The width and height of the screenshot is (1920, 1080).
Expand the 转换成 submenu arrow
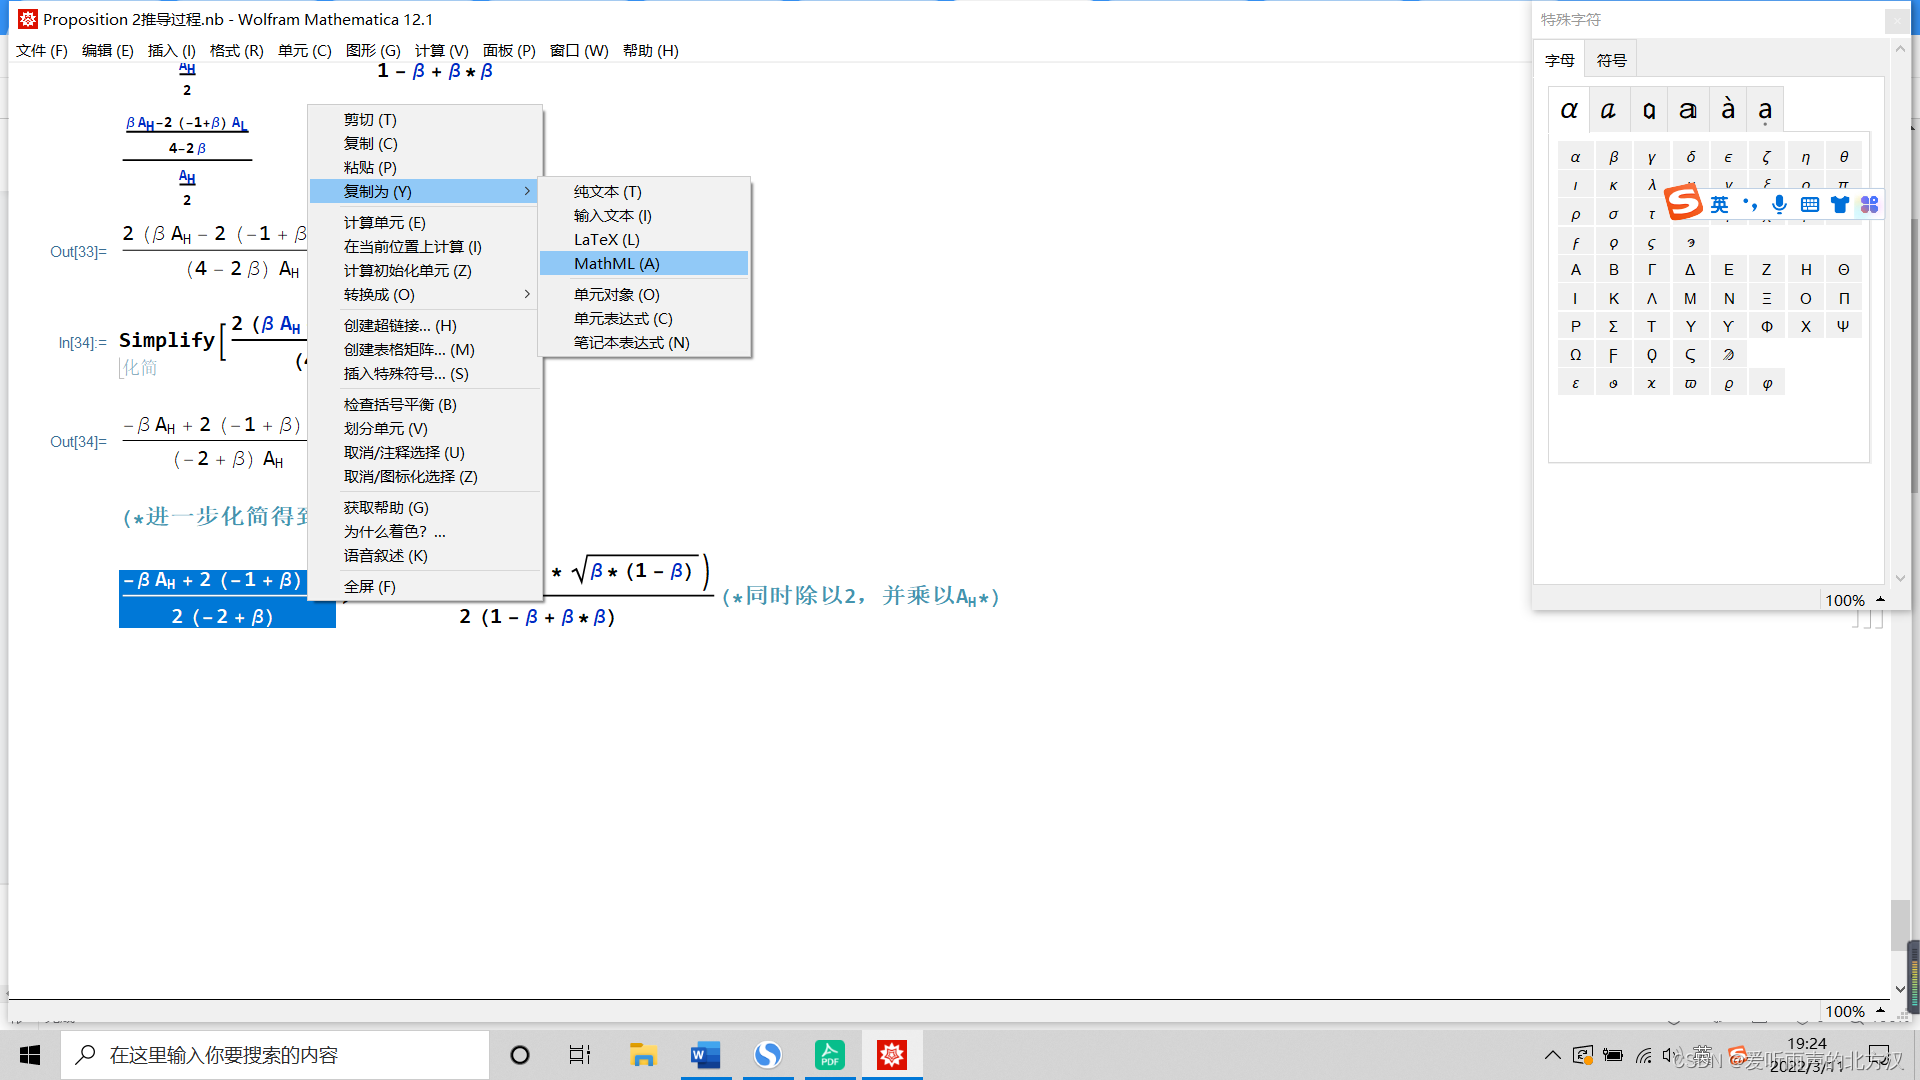[x=527, y=294]
